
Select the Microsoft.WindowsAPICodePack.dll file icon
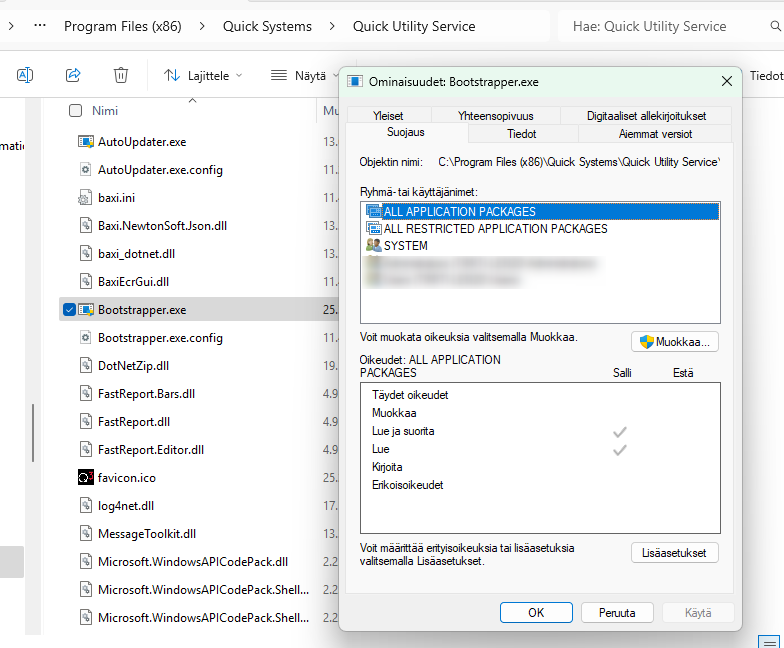coord(86,562)
